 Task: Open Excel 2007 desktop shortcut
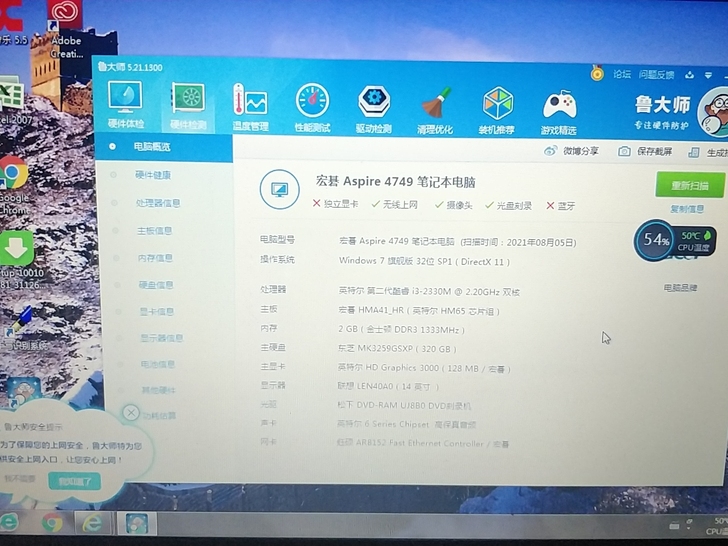[12, 102]
